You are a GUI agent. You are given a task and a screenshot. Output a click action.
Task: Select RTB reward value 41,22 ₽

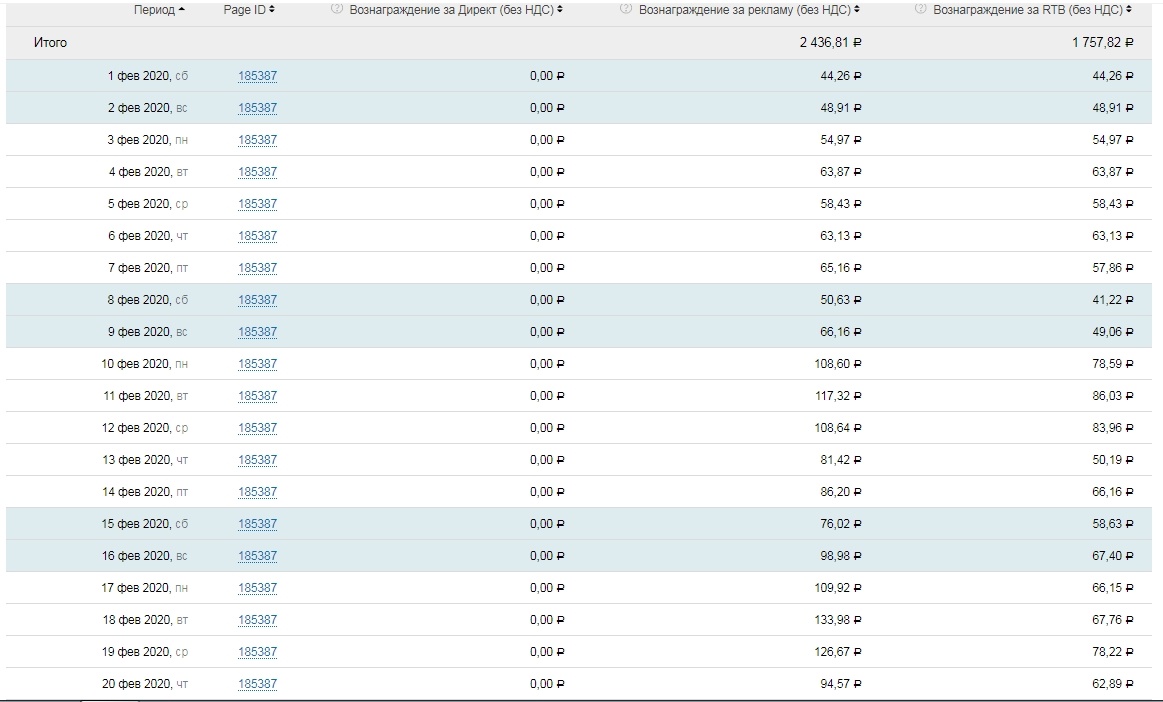(1113, 300)
